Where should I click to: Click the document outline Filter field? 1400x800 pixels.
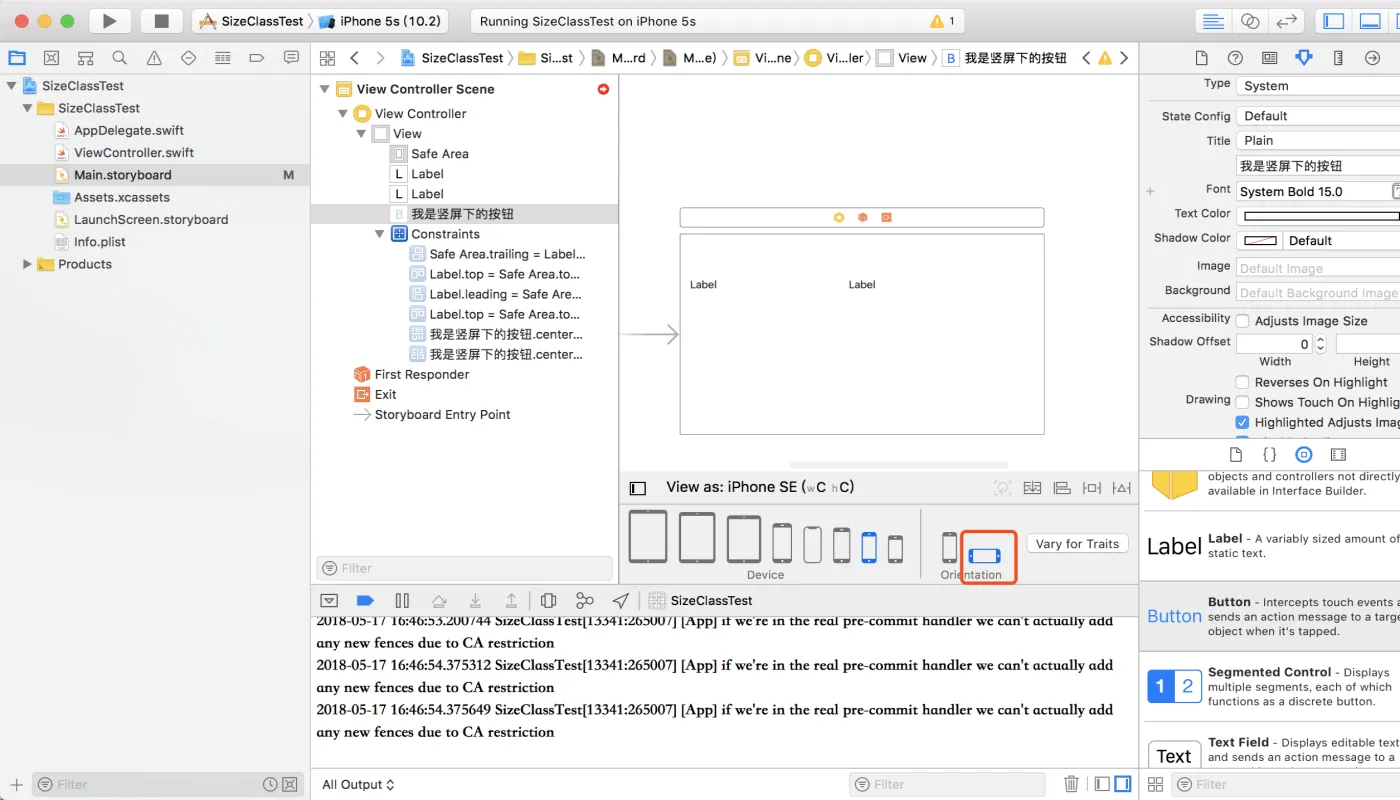click(465, 568)
